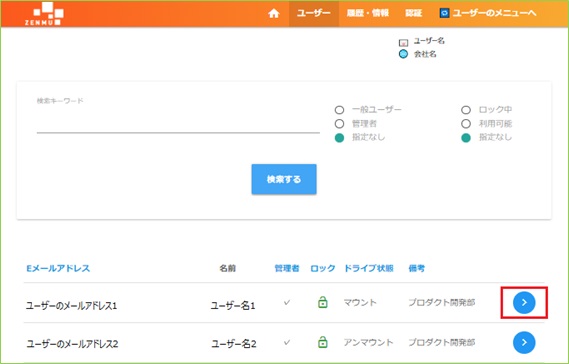Click the 管理者 checkmark for ユーザー名1
The width and height of the screenshot is (569, 364).
287,302
